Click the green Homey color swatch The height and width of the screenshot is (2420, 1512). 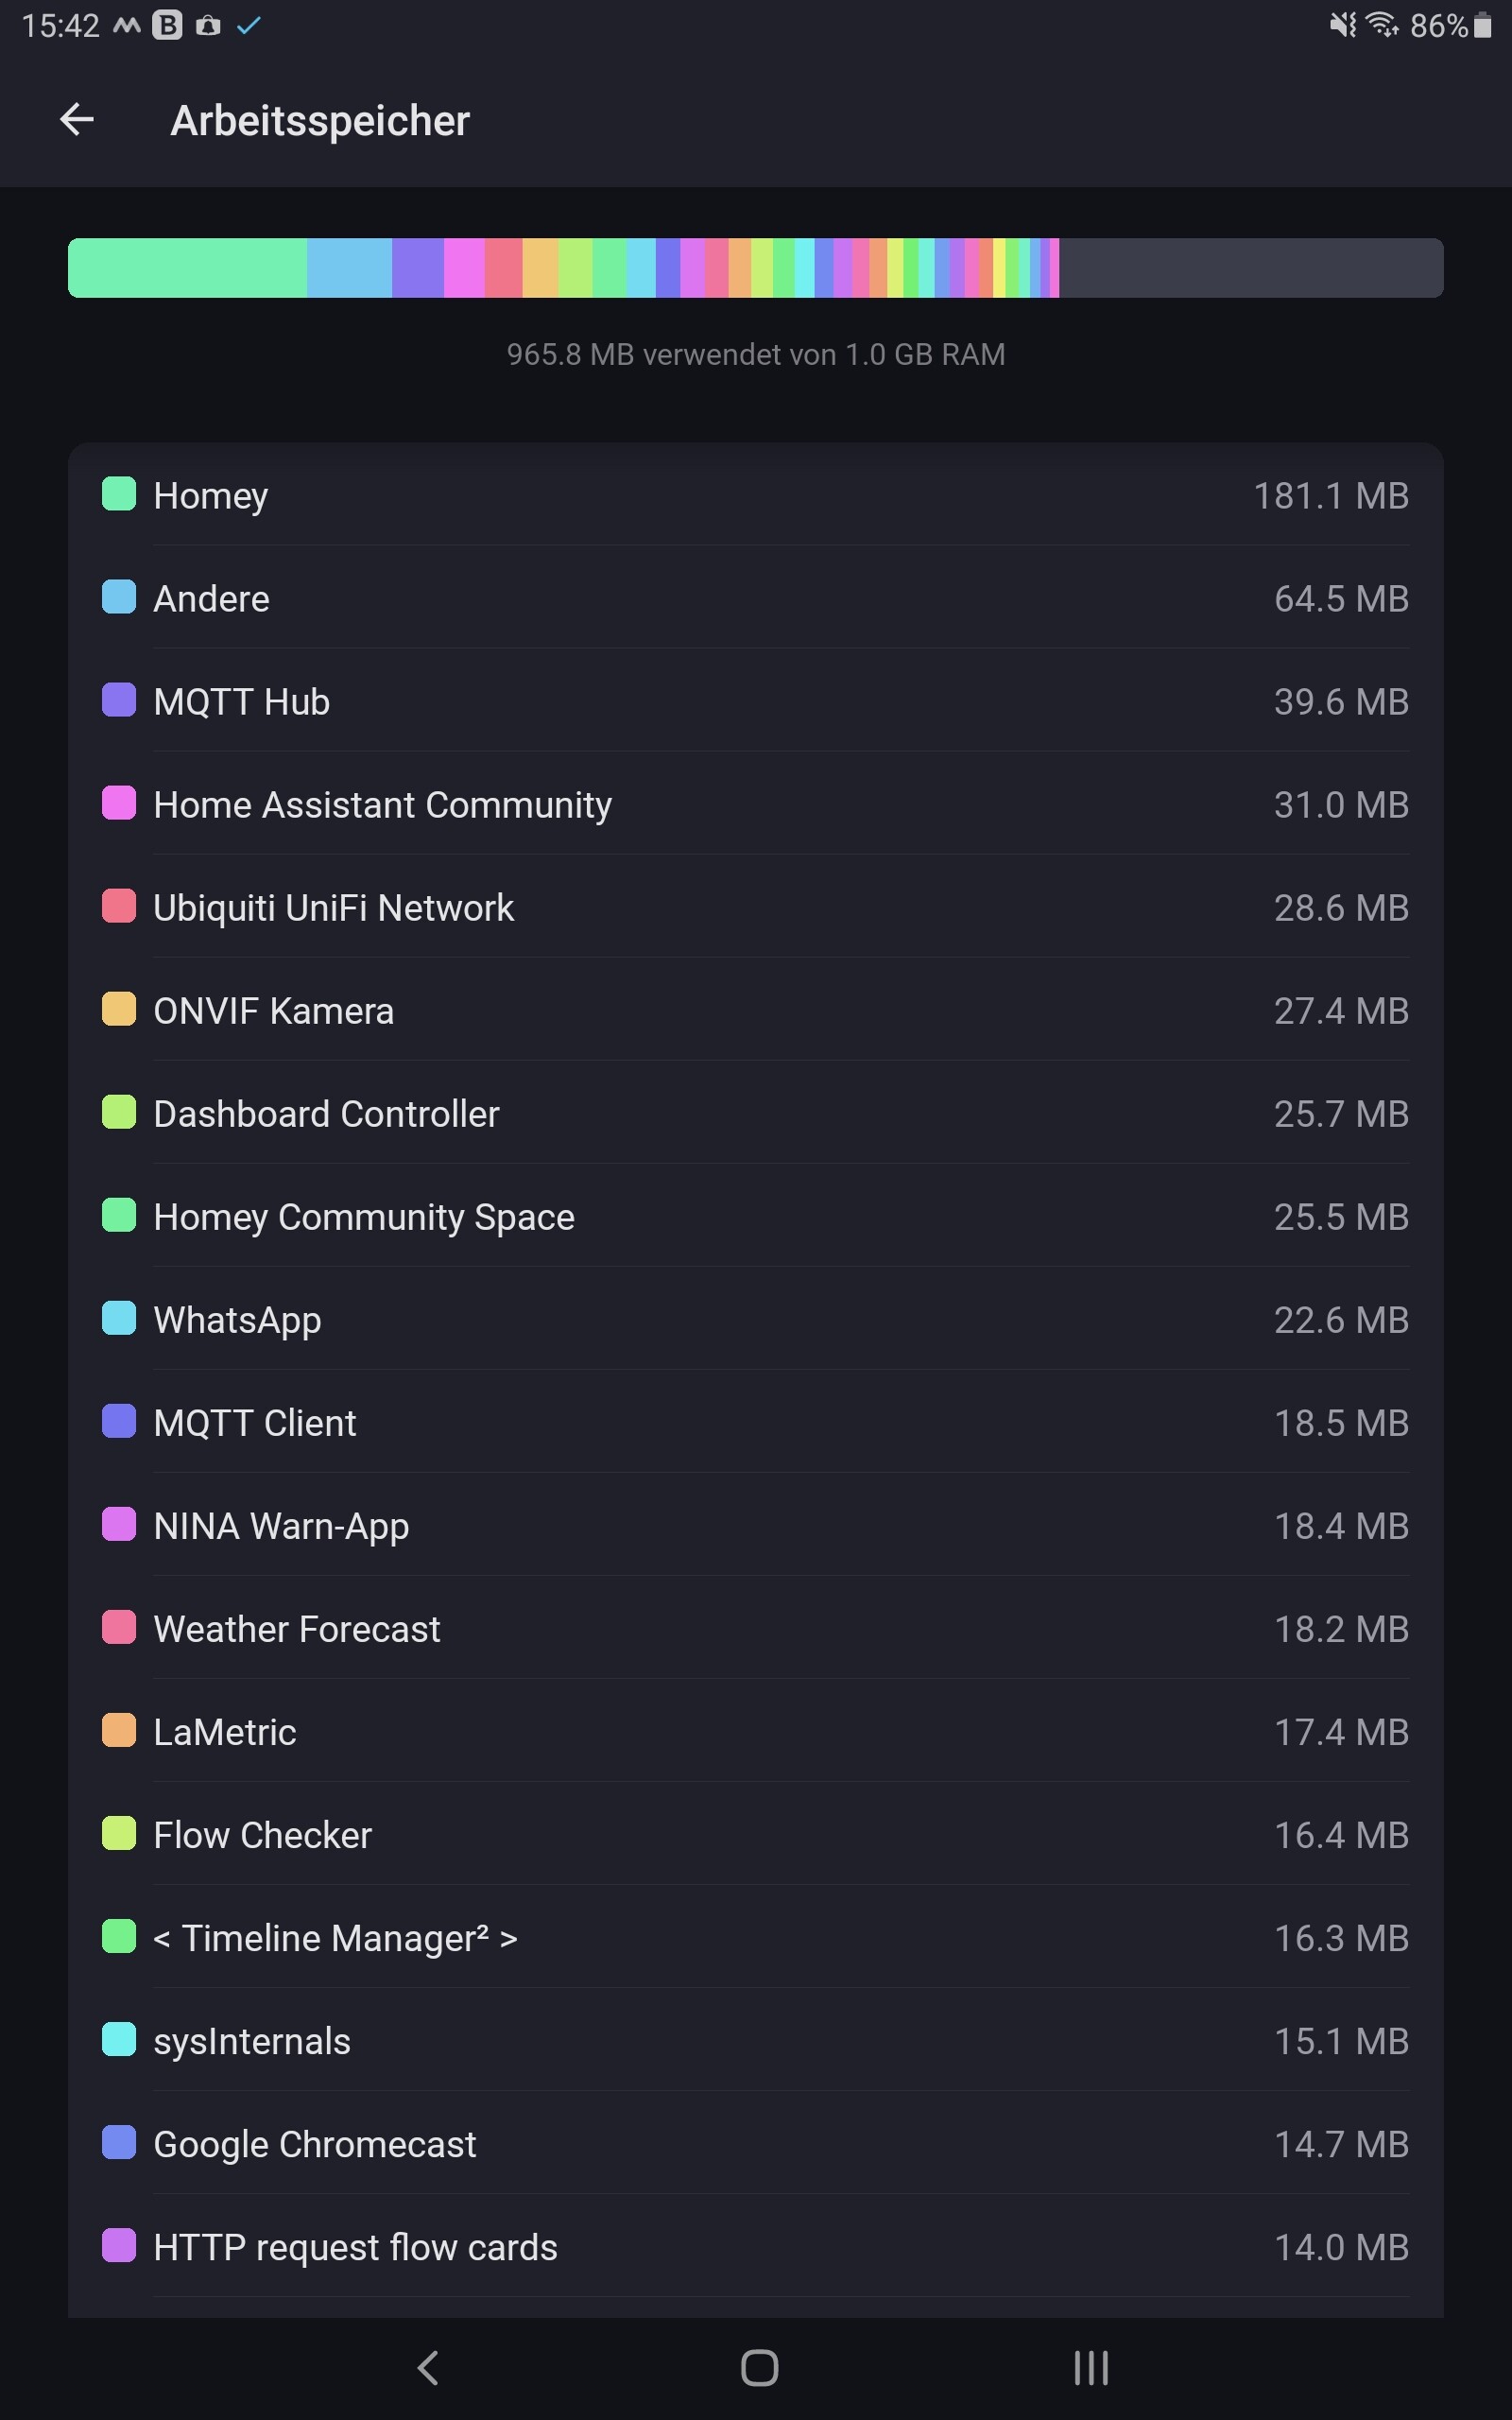tap(119, 494)
